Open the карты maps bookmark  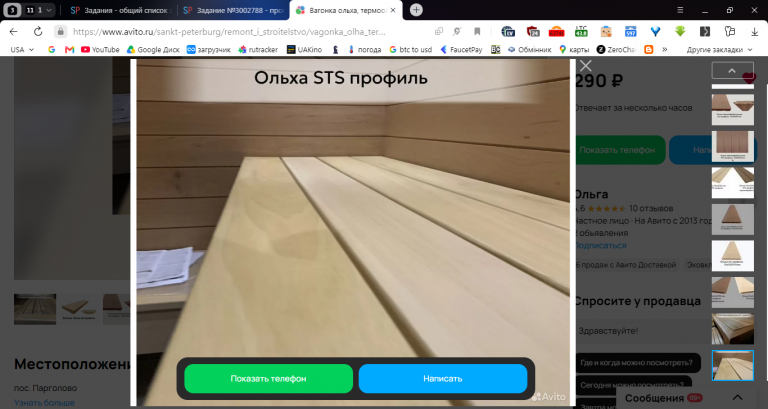pos(574,49)
